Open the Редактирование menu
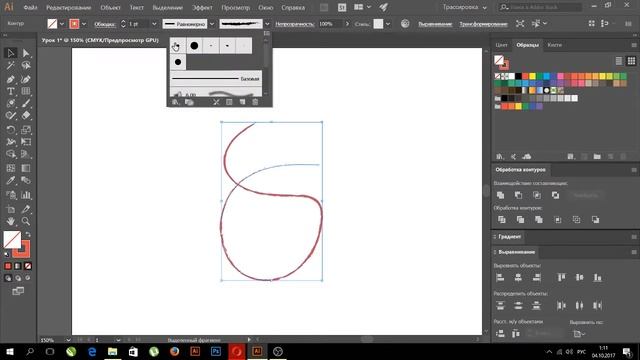The height and width of the screenshot is (360, 640). pyautogui.click(x=68, y=7)
